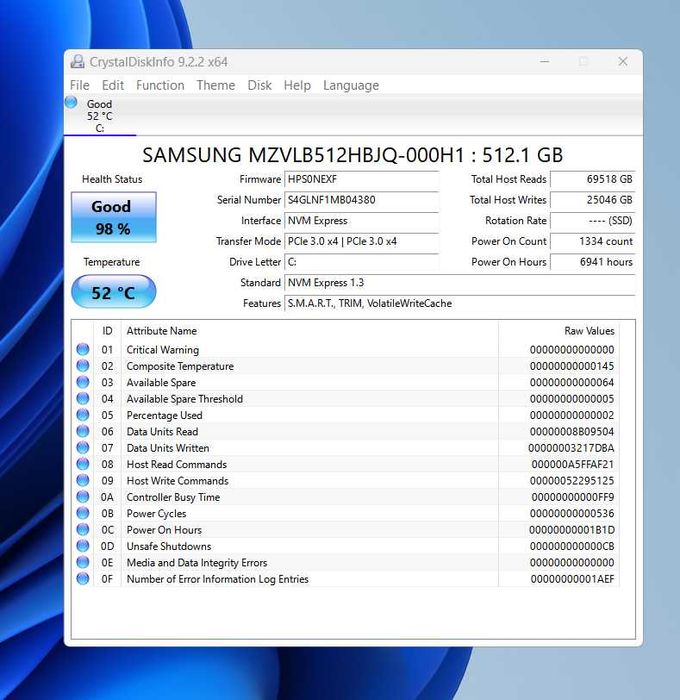
Task: Click the Serial Number field S4GLNF1MB04380
Action: 362,200
